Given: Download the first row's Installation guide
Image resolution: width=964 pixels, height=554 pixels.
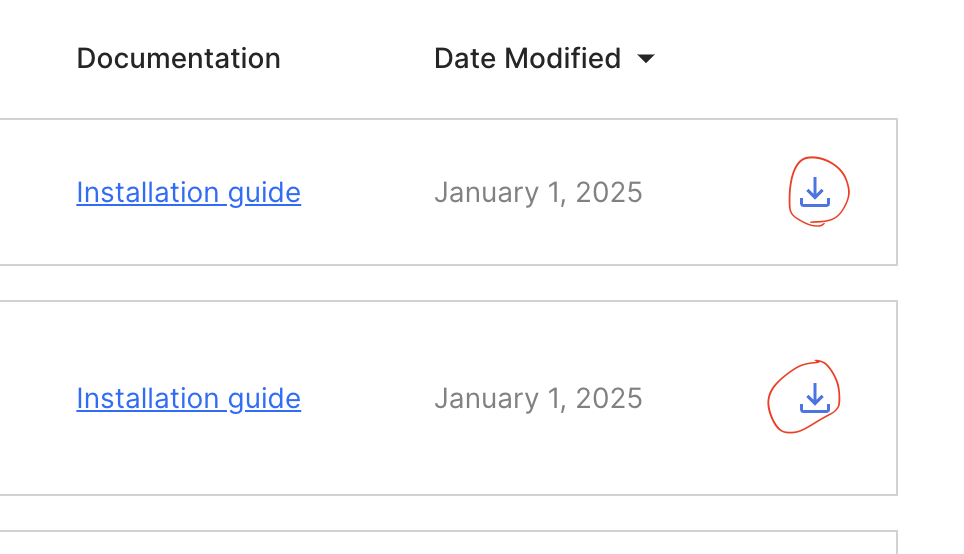Looking at the screenshot, I should [815, 191].
